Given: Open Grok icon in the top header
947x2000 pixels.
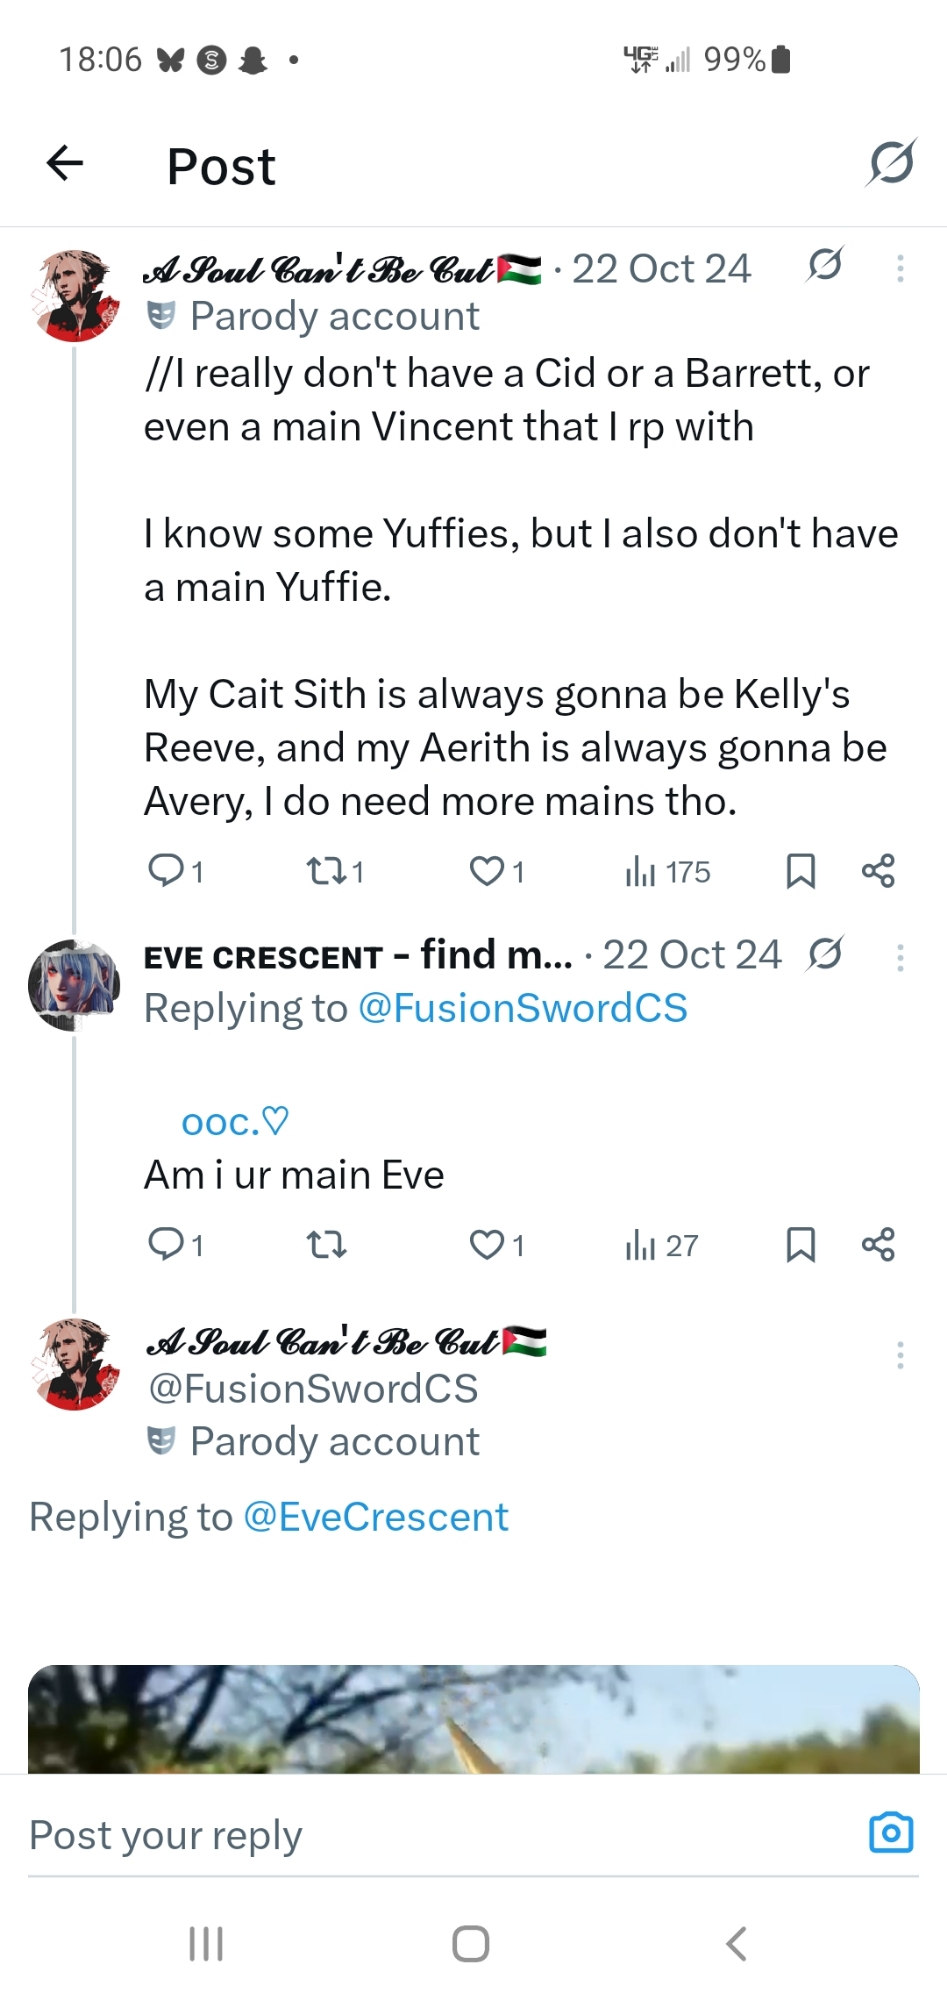Looking at the screenshot, I should click(890, 163).
